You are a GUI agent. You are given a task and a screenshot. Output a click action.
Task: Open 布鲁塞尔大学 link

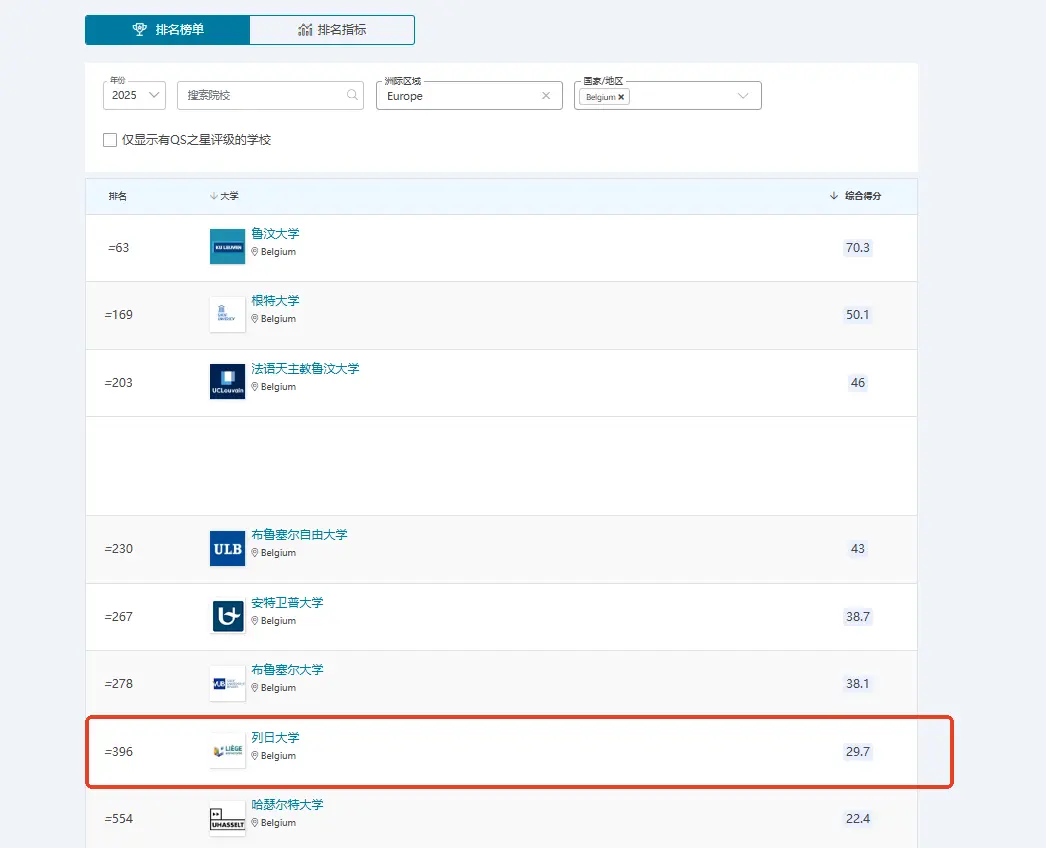[287, 670]
